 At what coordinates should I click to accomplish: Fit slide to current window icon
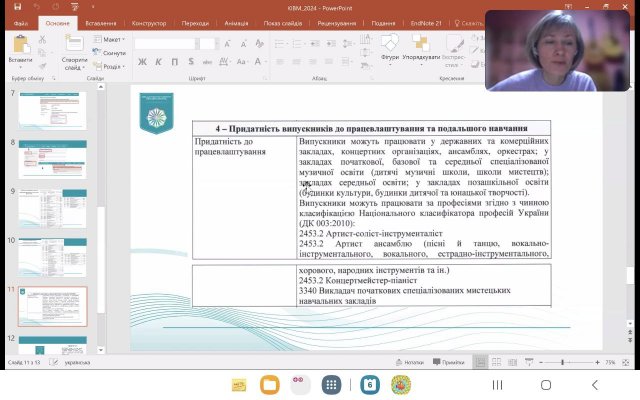pyautogui.click(x=627, y=362)
